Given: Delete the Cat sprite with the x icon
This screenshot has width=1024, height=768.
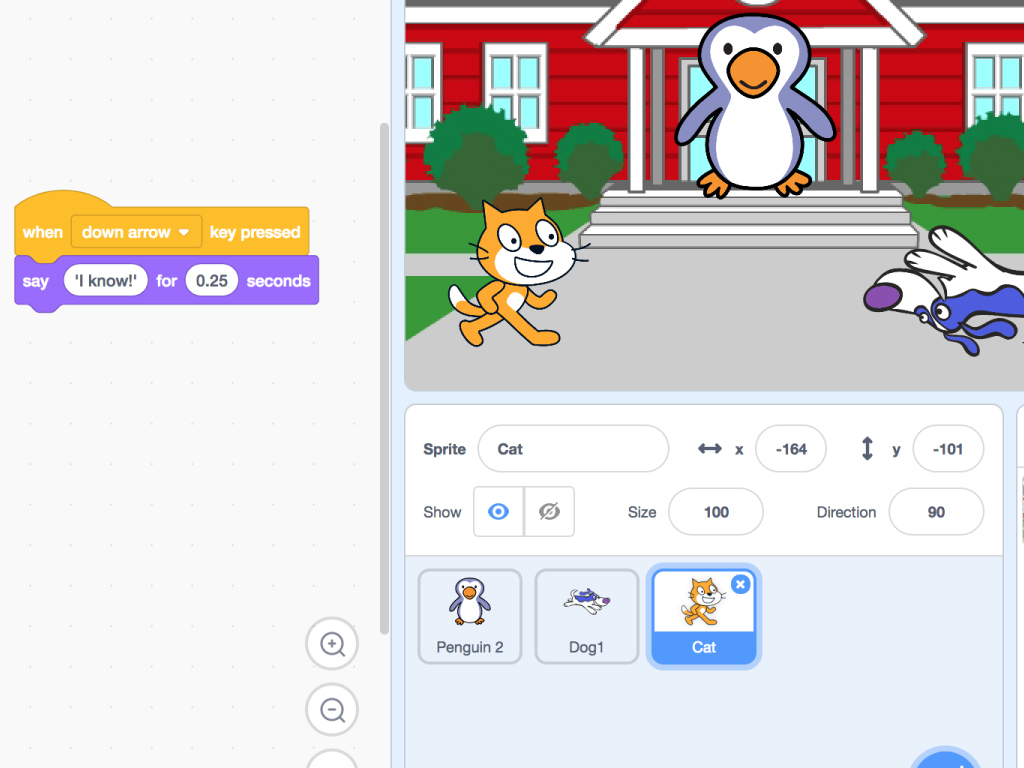Looking at the screenshot, I should pos(740,584).
